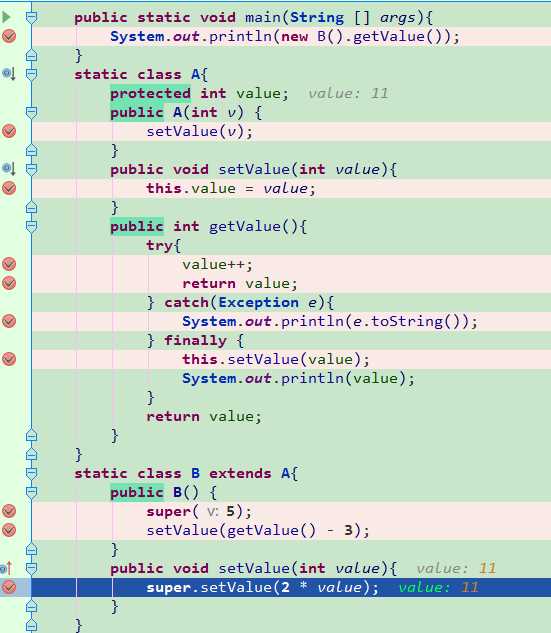This screenshot has height=633, width=551.
Task: Click 'extends' keyword in class B declaration
Action: [x=240, y=473]
